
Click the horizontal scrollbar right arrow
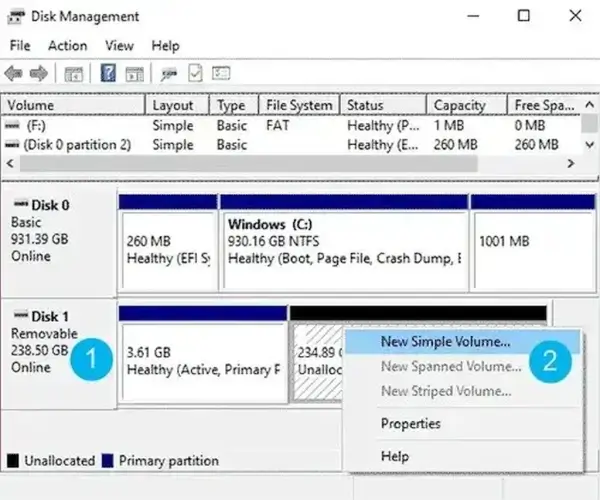click(x=571, y=164)
